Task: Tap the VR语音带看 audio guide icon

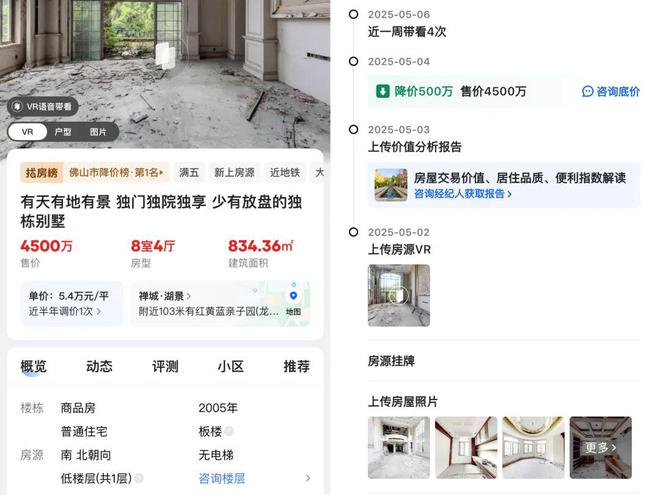Action: tap(17, 106)
